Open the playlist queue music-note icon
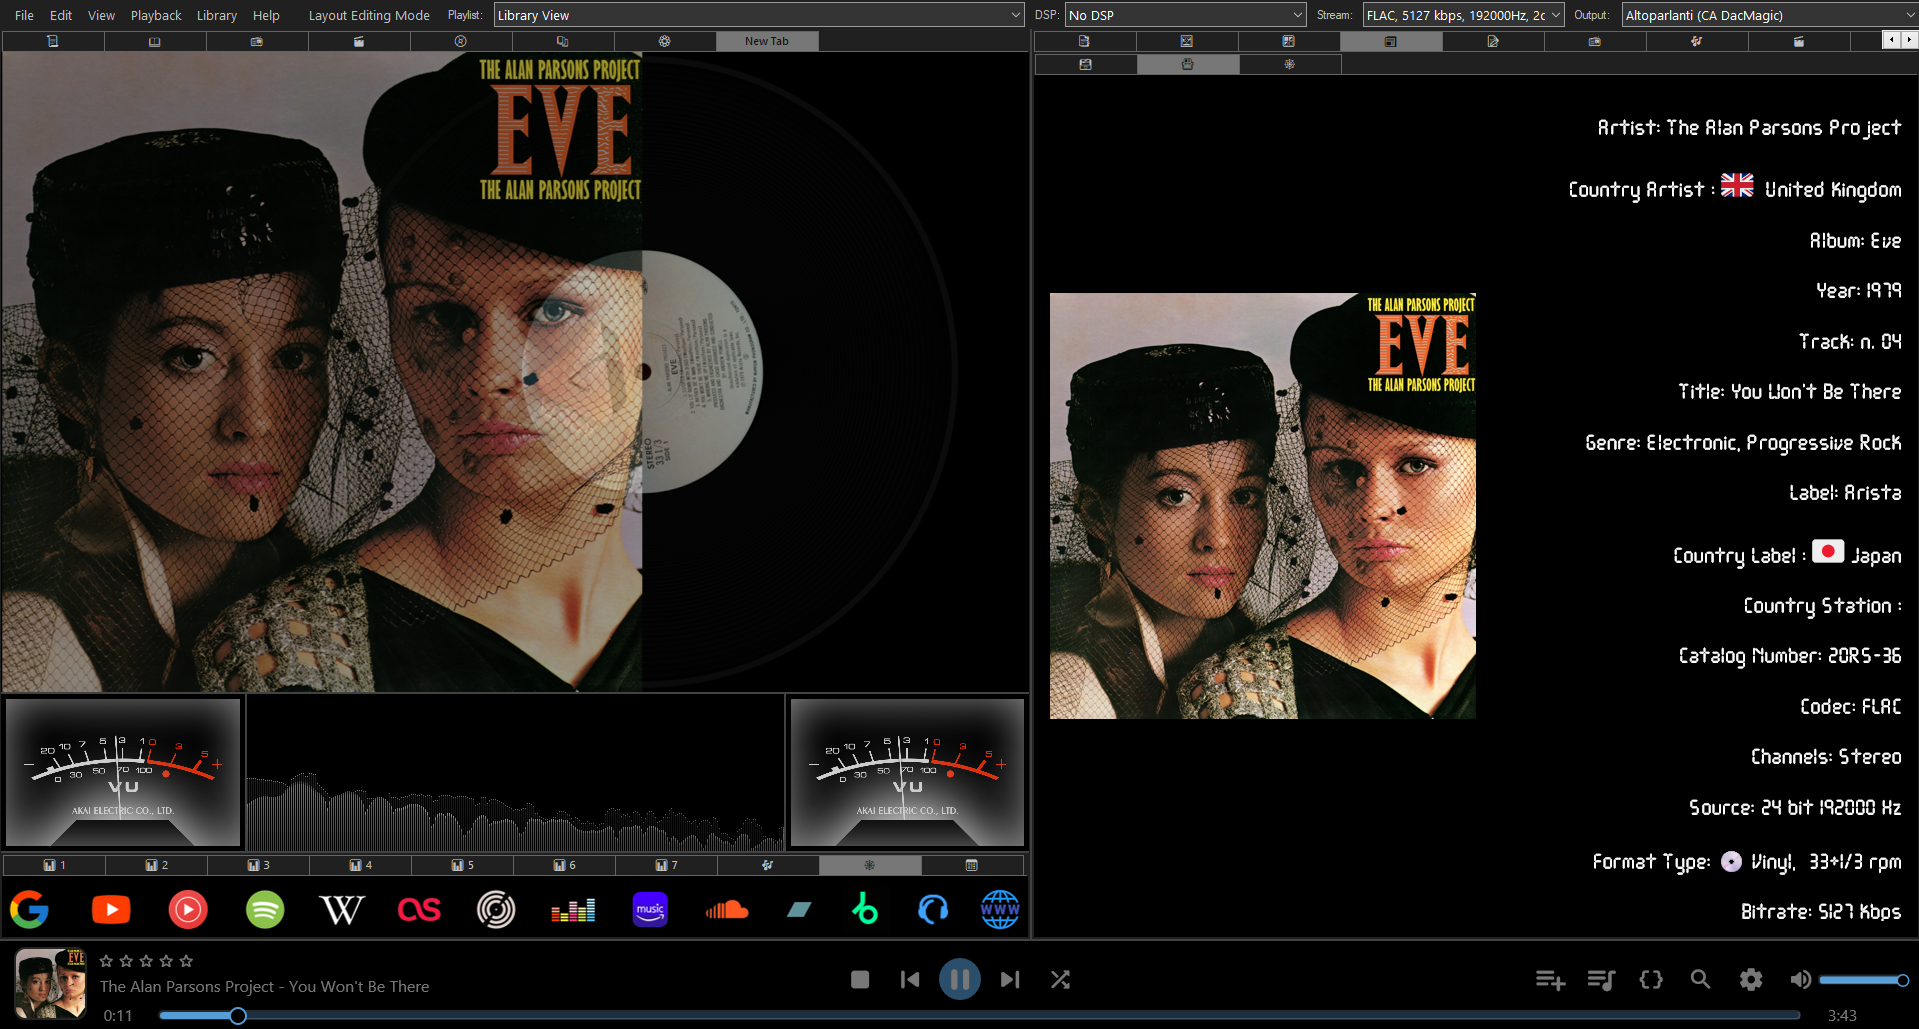The image size is (1919, 1029). 1601,979
